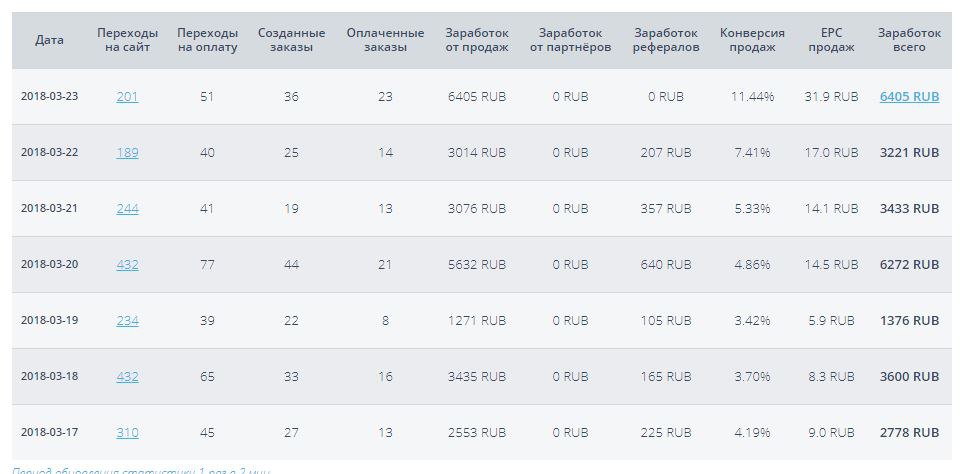Screen dimensions: 960x474
Task: Click the EPC продаж column header
Action: pyautogui.click(x=831, y=40)
